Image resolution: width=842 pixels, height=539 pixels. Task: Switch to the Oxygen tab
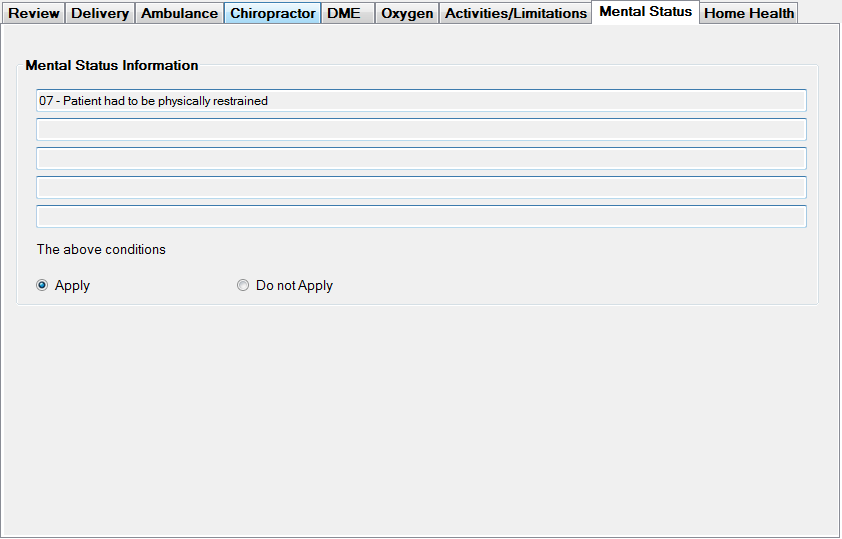point(407,13)
